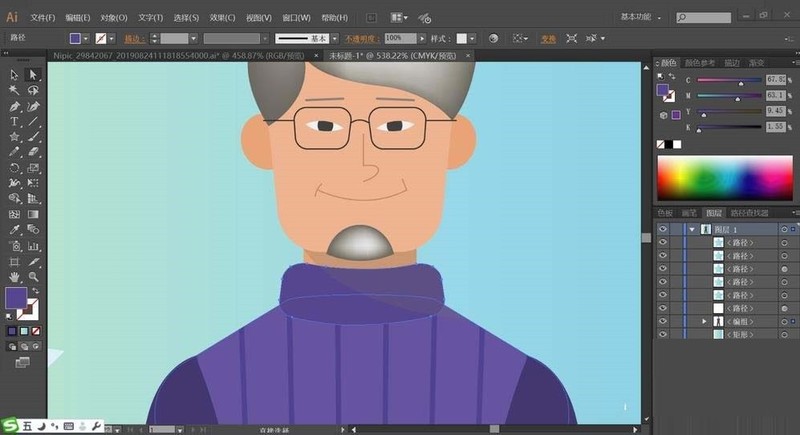Expand the 编组 group triangle
The width and height of the screenshot is (800, 435).
(704, 321)
